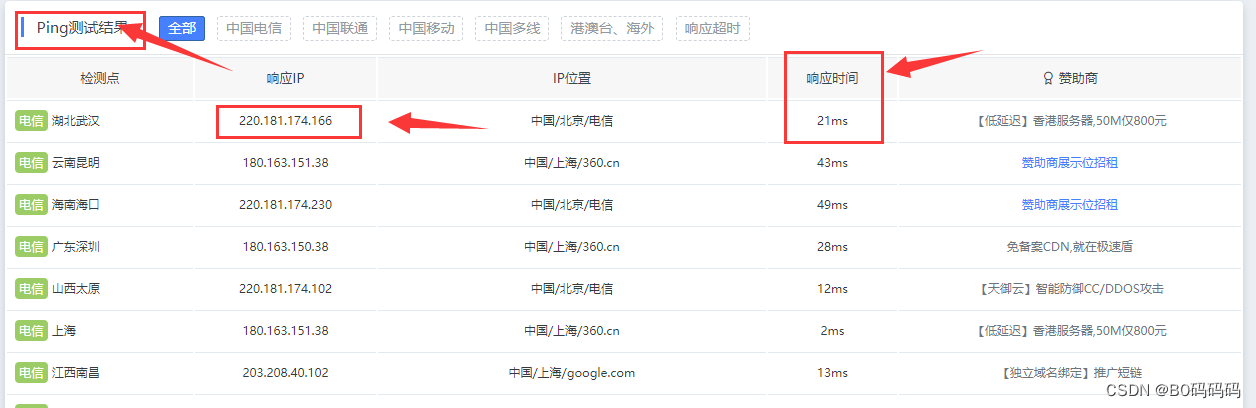
Task: Click the bulb icon beside 赞助商
Action: click(x=1048, y=78)
